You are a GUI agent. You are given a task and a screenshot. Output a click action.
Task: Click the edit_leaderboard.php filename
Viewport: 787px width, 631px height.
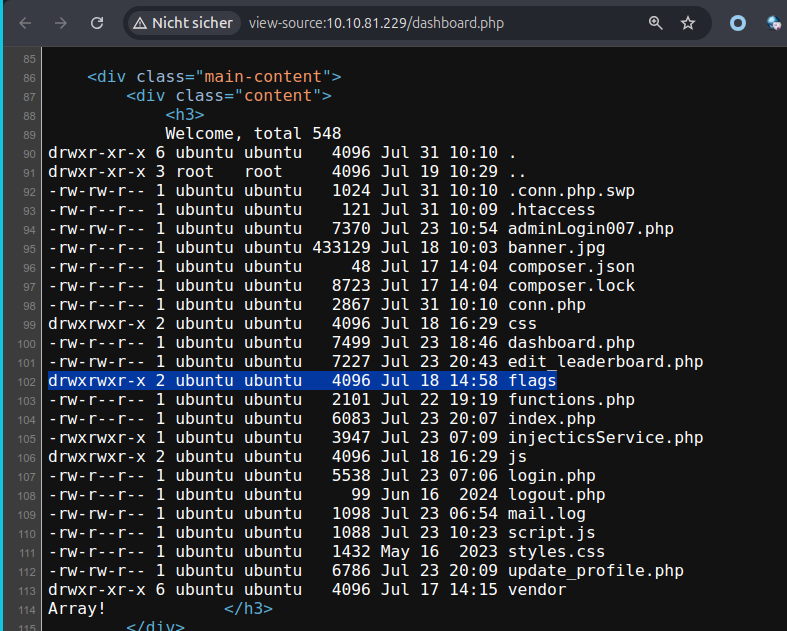coord(605,362)
